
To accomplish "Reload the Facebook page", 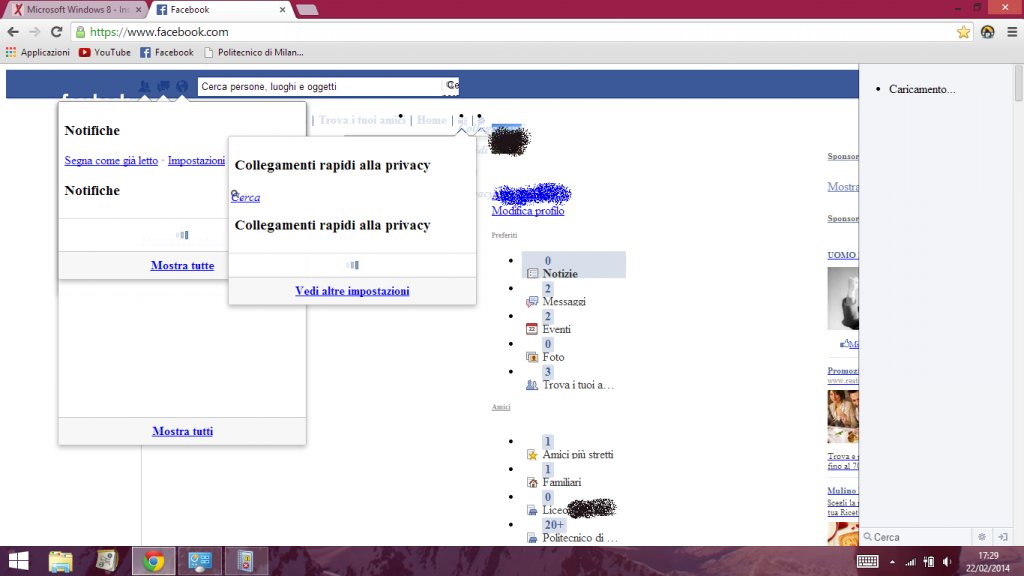I will coord(57,32).
